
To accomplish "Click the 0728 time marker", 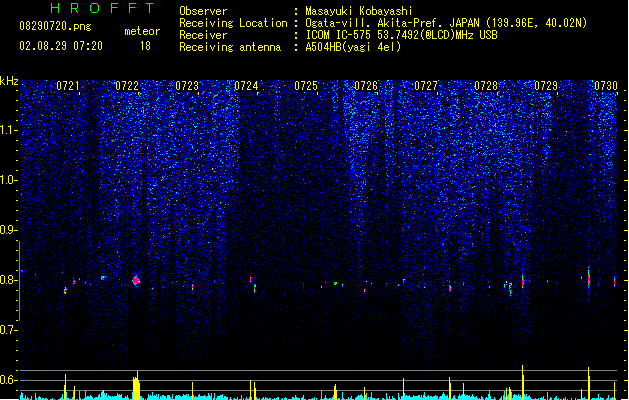I will 486,86.
